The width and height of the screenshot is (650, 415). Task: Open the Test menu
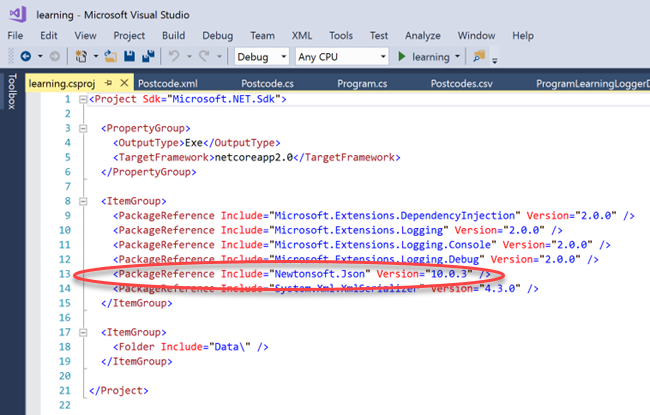pyautogui.click(x=379, y=36)
